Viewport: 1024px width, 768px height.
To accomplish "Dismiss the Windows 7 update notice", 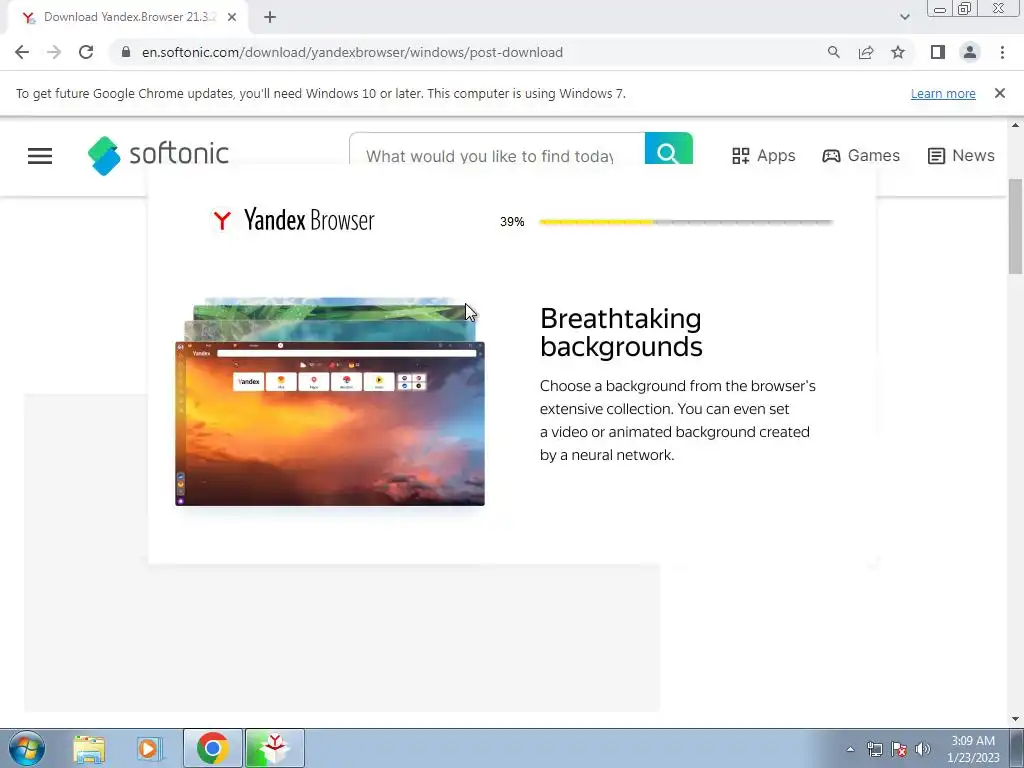I will 999,93.
